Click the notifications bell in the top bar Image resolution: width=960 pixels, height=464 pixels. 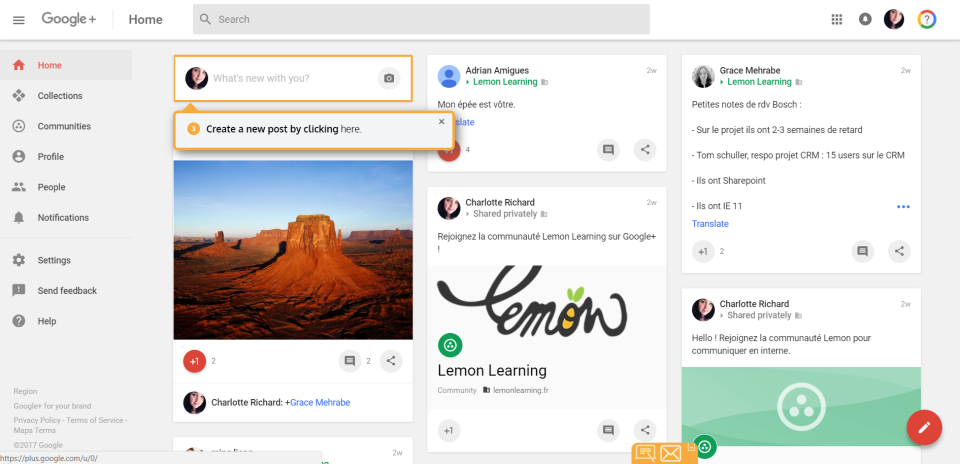point(865,19)
